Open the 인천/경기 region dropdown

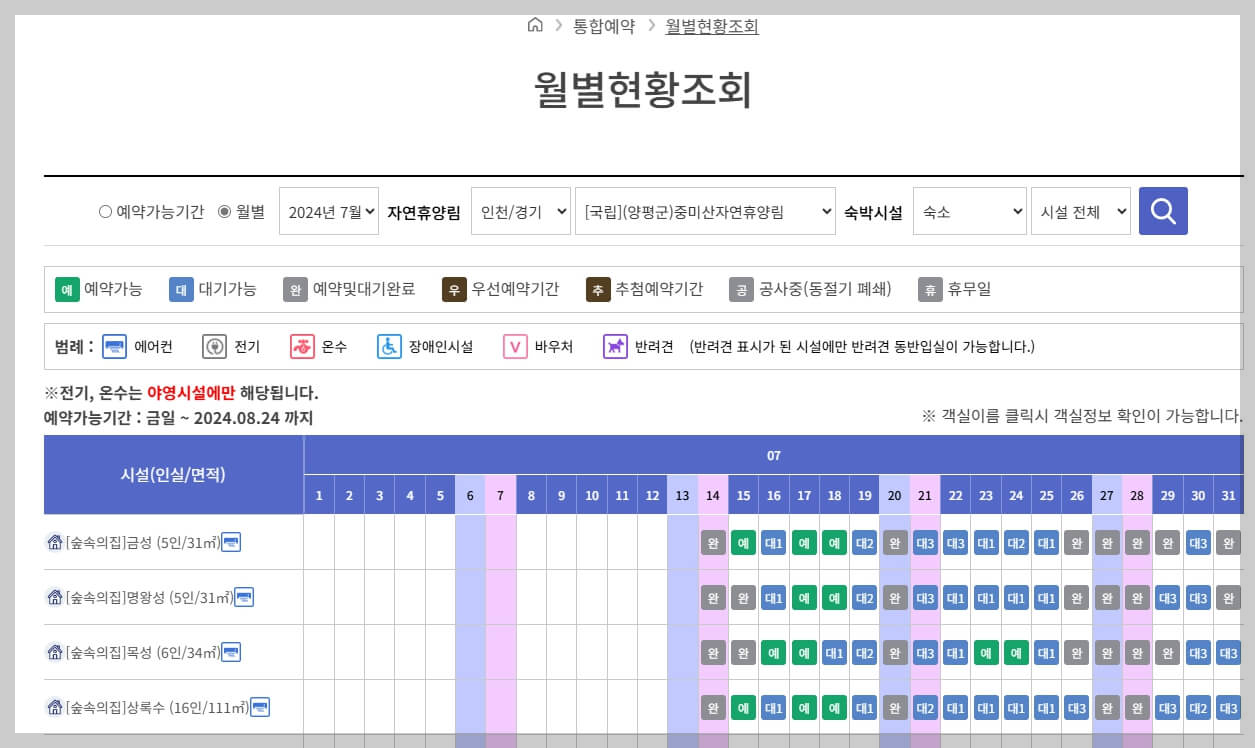pyautogui.click(x=520, y=211)
